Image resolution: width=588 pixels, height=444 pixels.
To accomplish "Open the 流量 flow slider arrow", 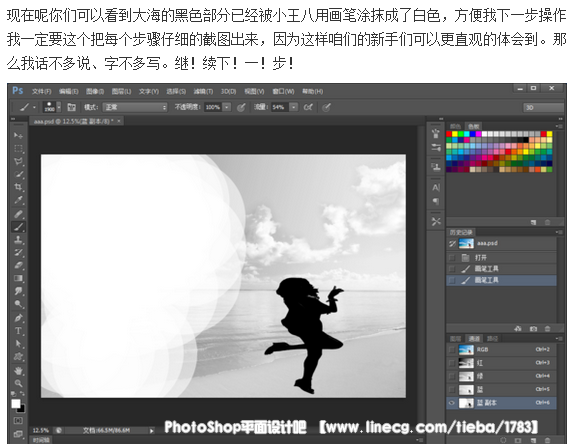I will point(294,107).
